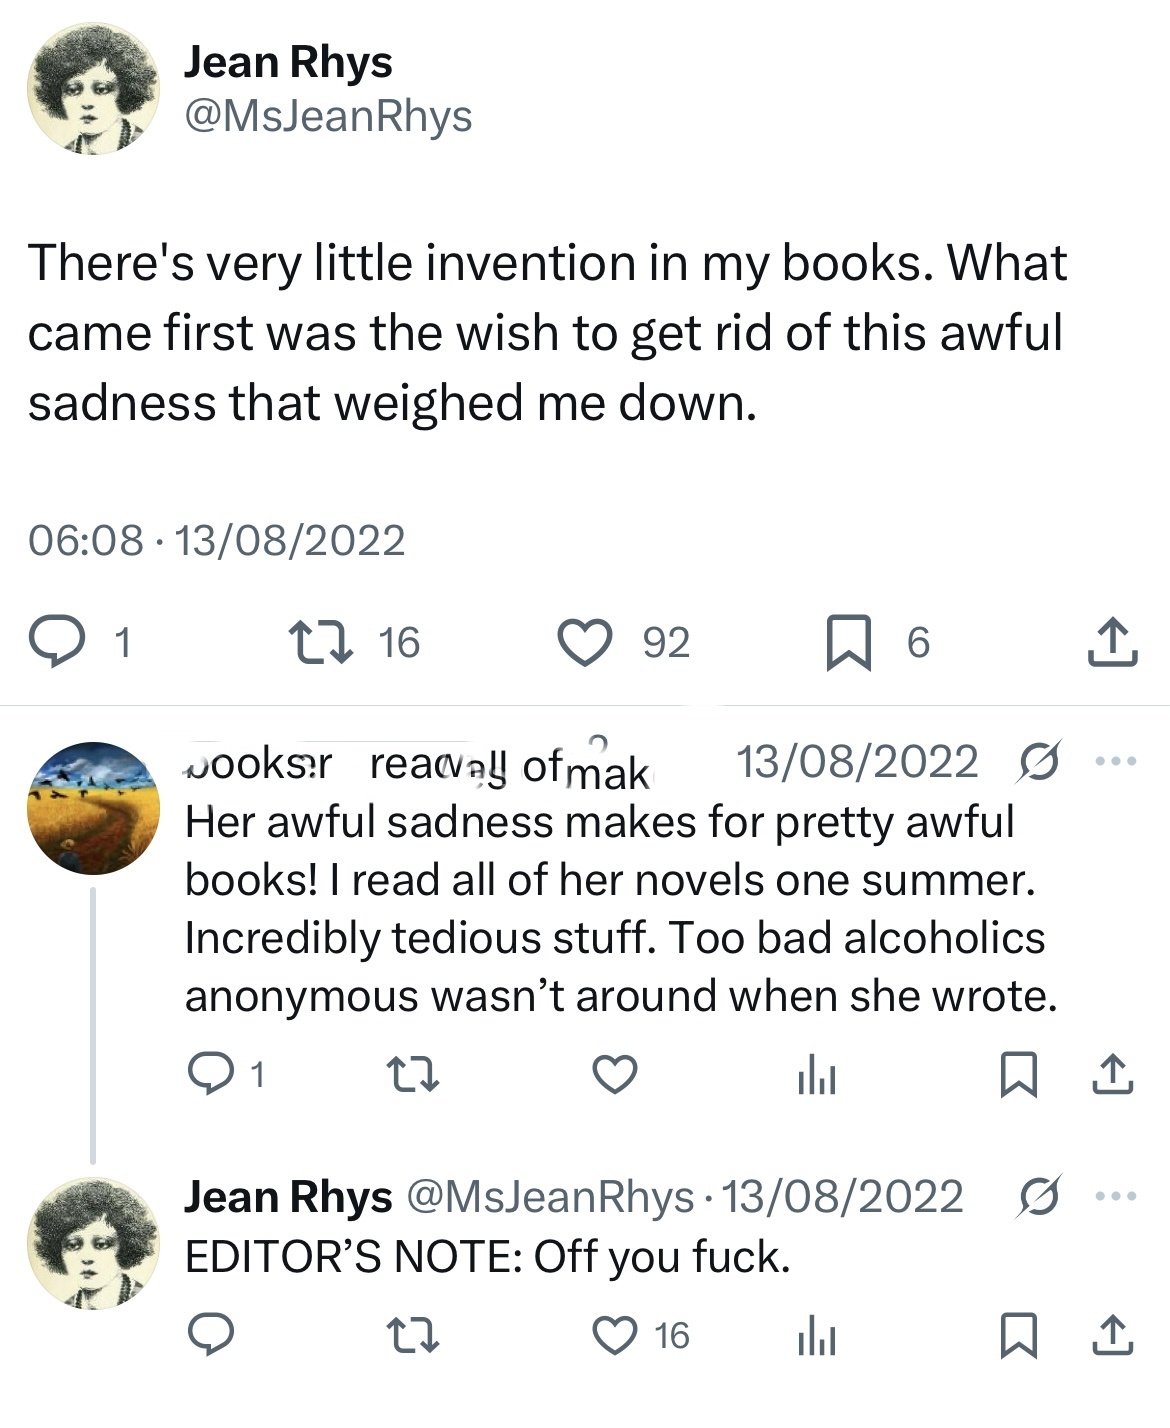
Task: Open the 06:08 · 13/08/2022 timestamp
Action: click(x=216, y=540)
